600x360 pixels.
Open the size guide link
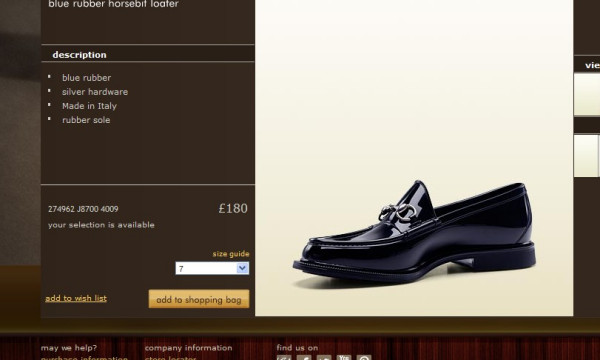(x=231, y=254)
